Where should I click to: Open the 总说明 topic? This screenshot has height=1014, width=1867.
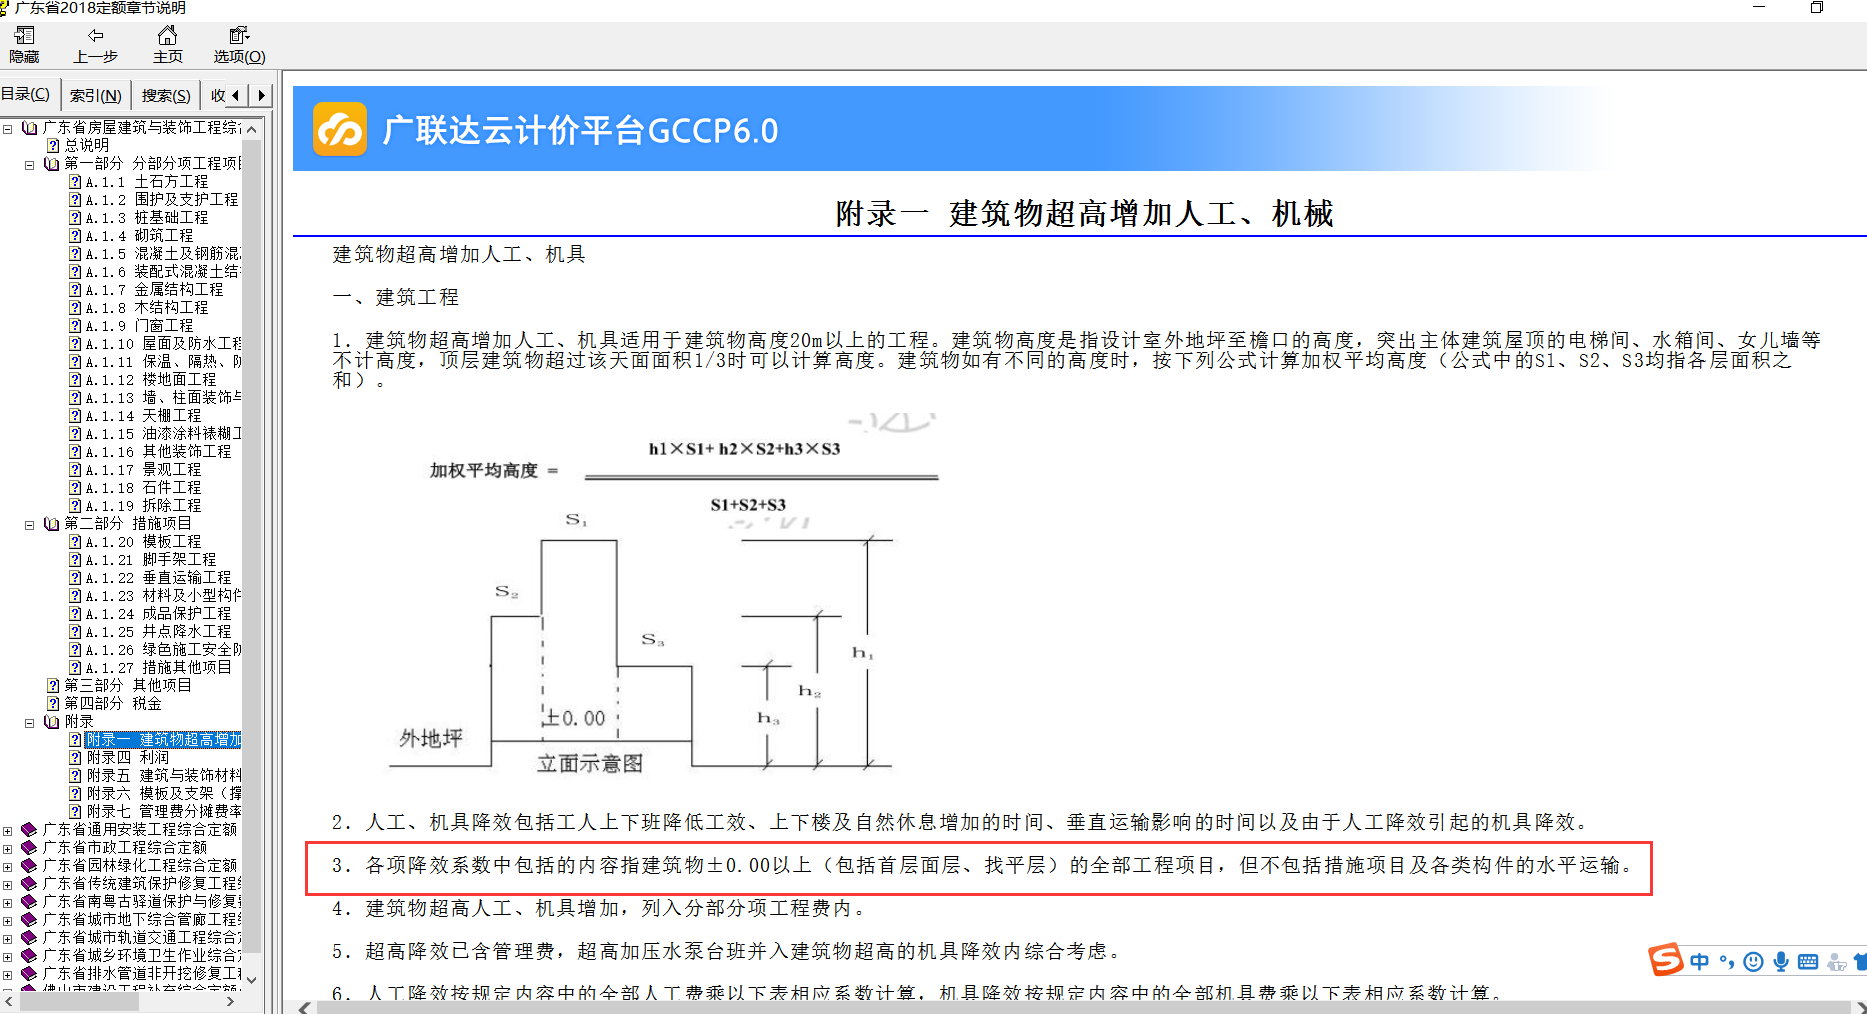coord(87,145)
